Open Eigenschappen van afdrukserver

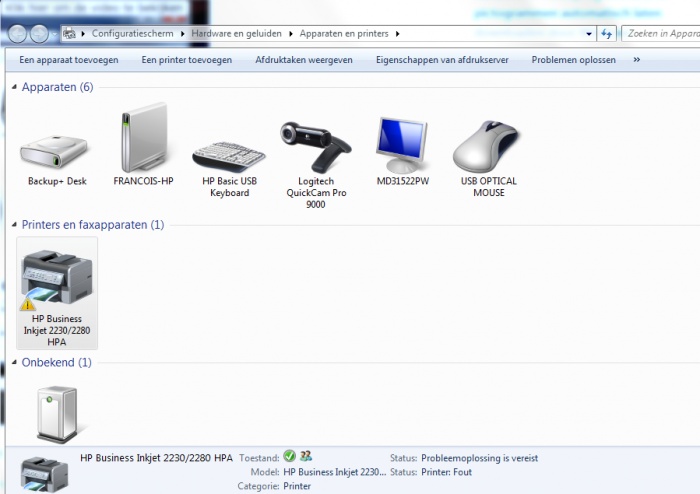[442, 60]
